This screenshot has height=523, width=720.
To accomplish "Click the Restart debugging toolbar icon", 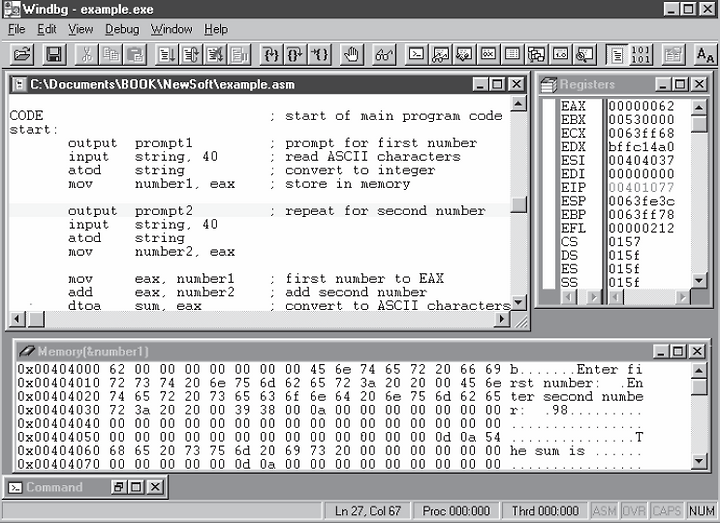I will [191, 55].
